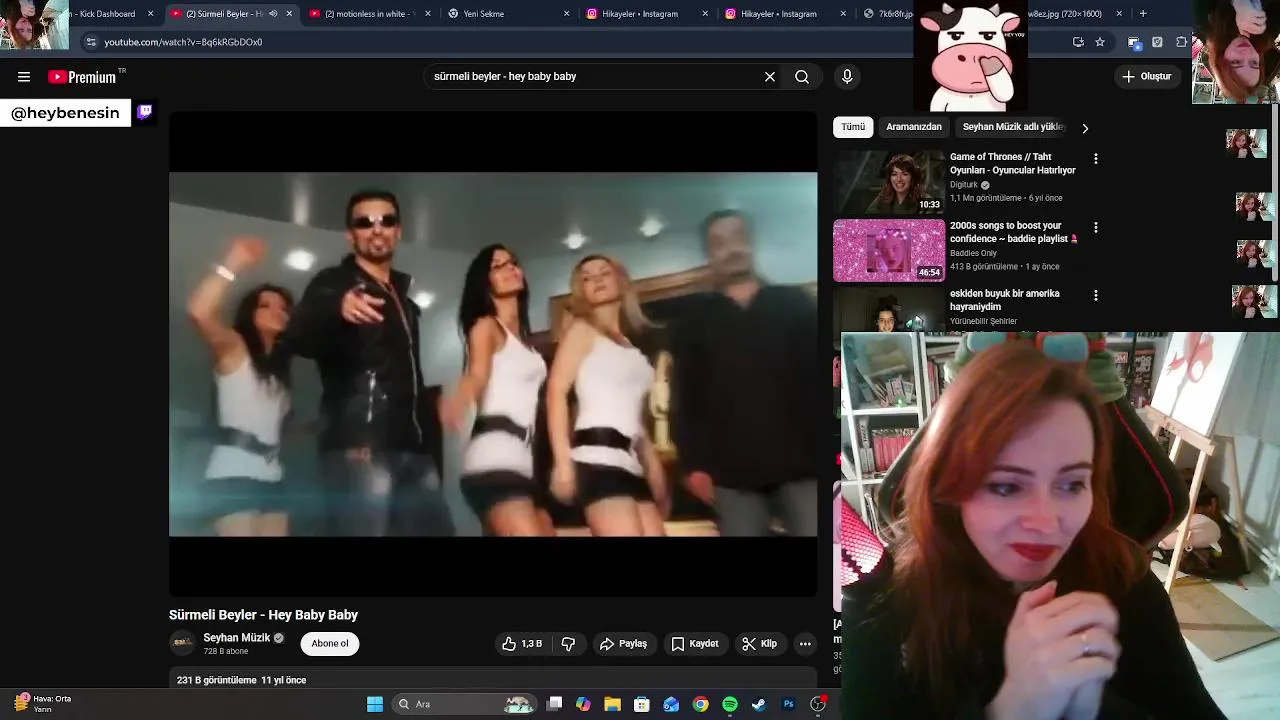
Task: Switch to motionless in white tab
Action: click(x=370, y=14)
